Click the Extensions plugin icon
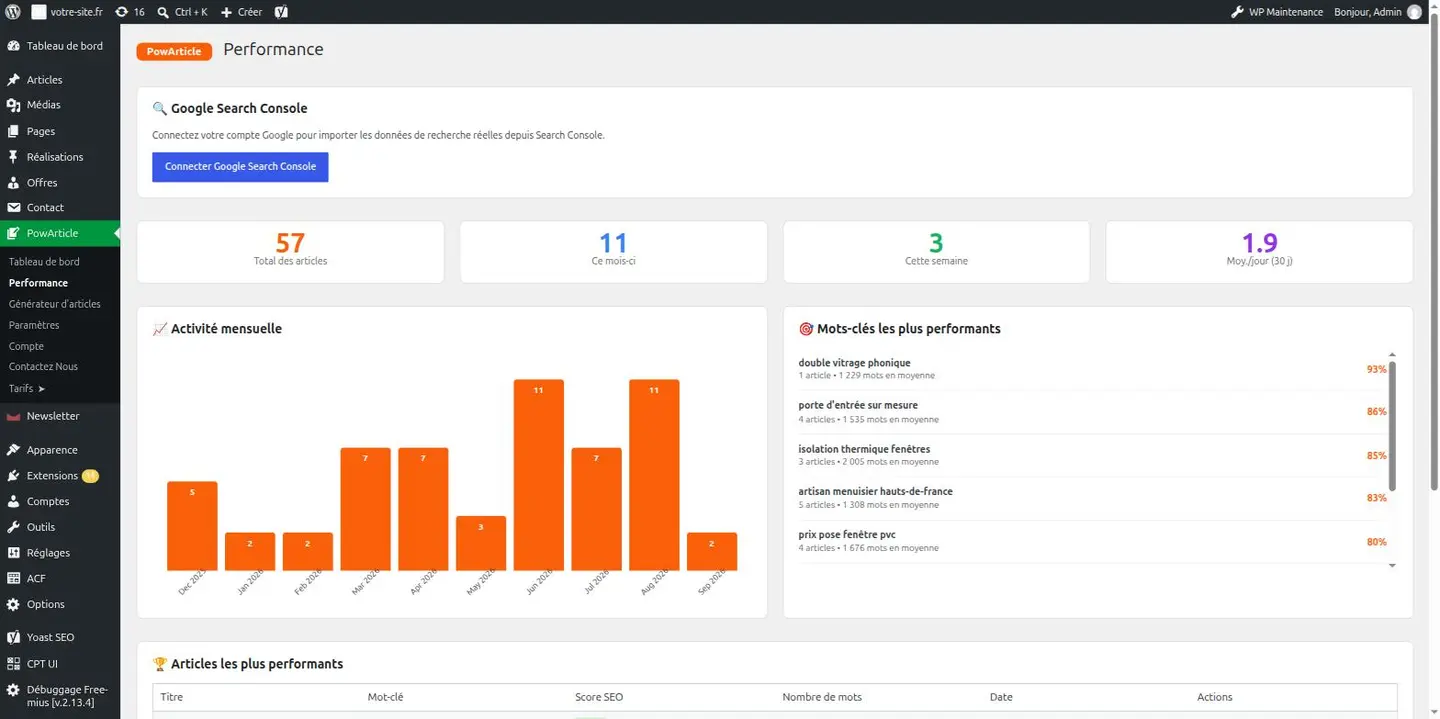Image resolution: width=1440 pixels, height=719 pixels. (13, 476)
